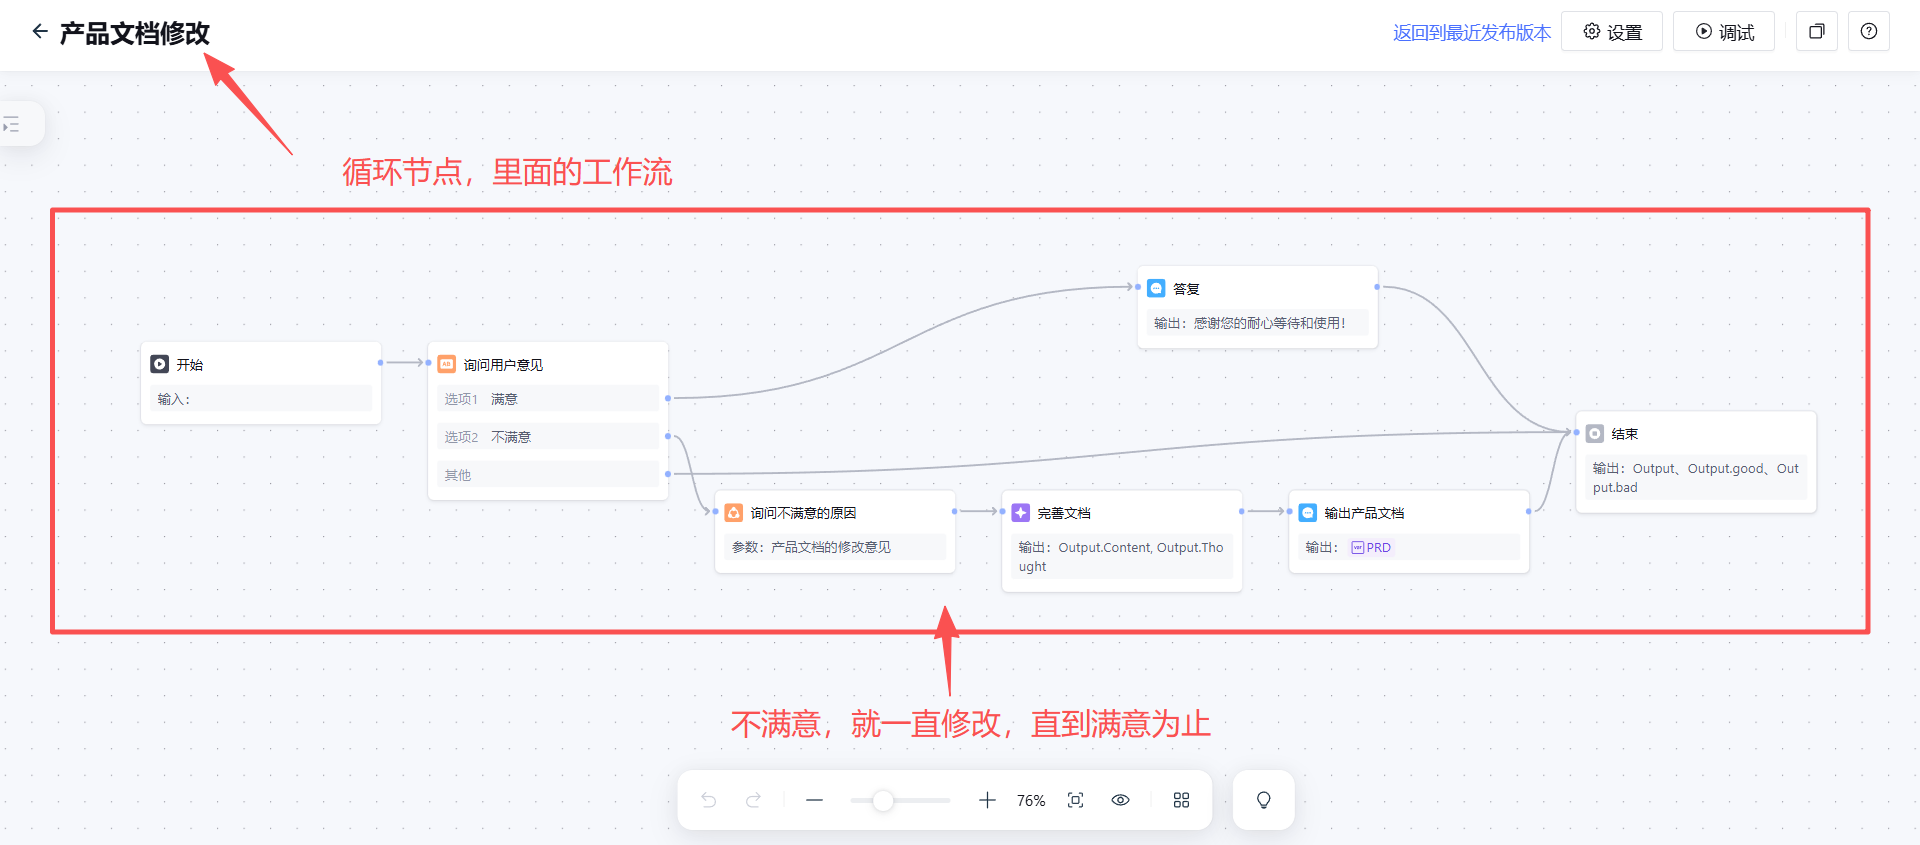
Task: Click the duplicate copy icon button
Action: 1817,32
